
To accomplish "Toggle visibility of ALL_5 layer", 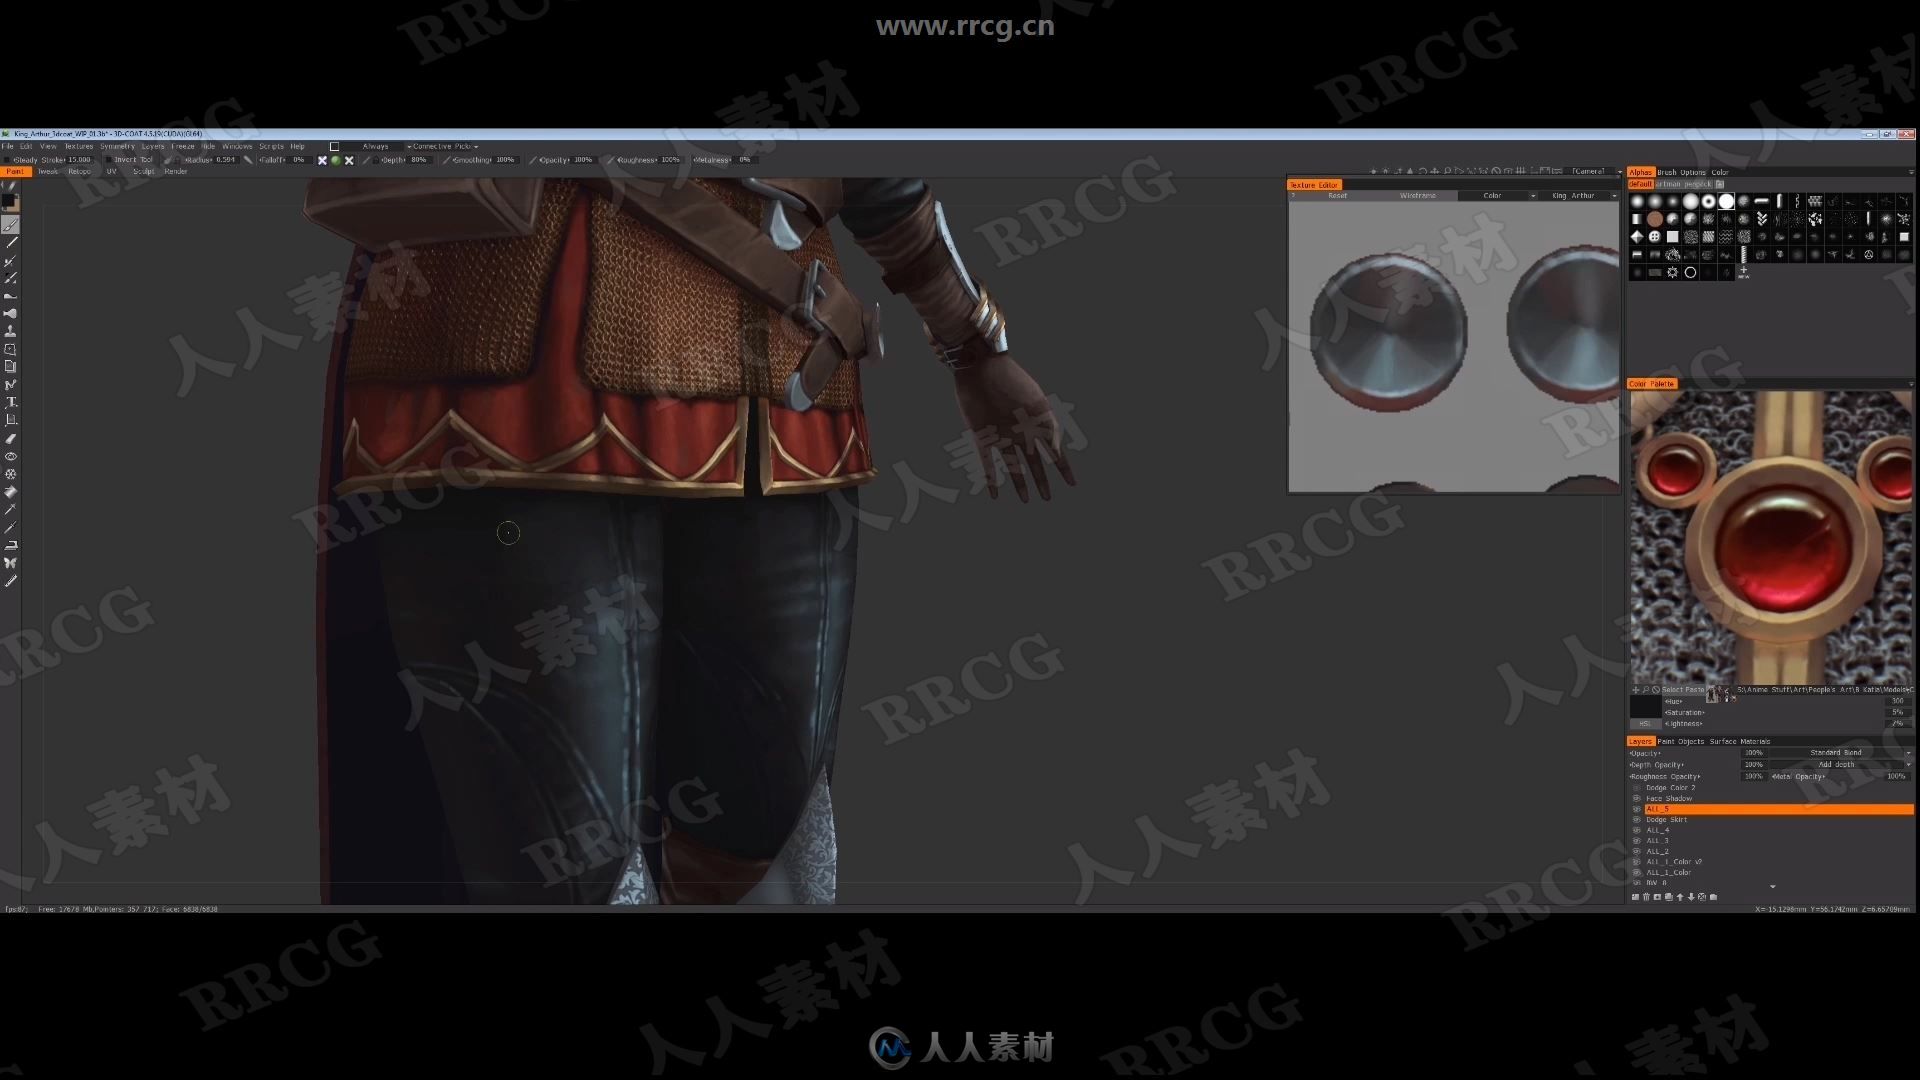I will (1637, 809).
